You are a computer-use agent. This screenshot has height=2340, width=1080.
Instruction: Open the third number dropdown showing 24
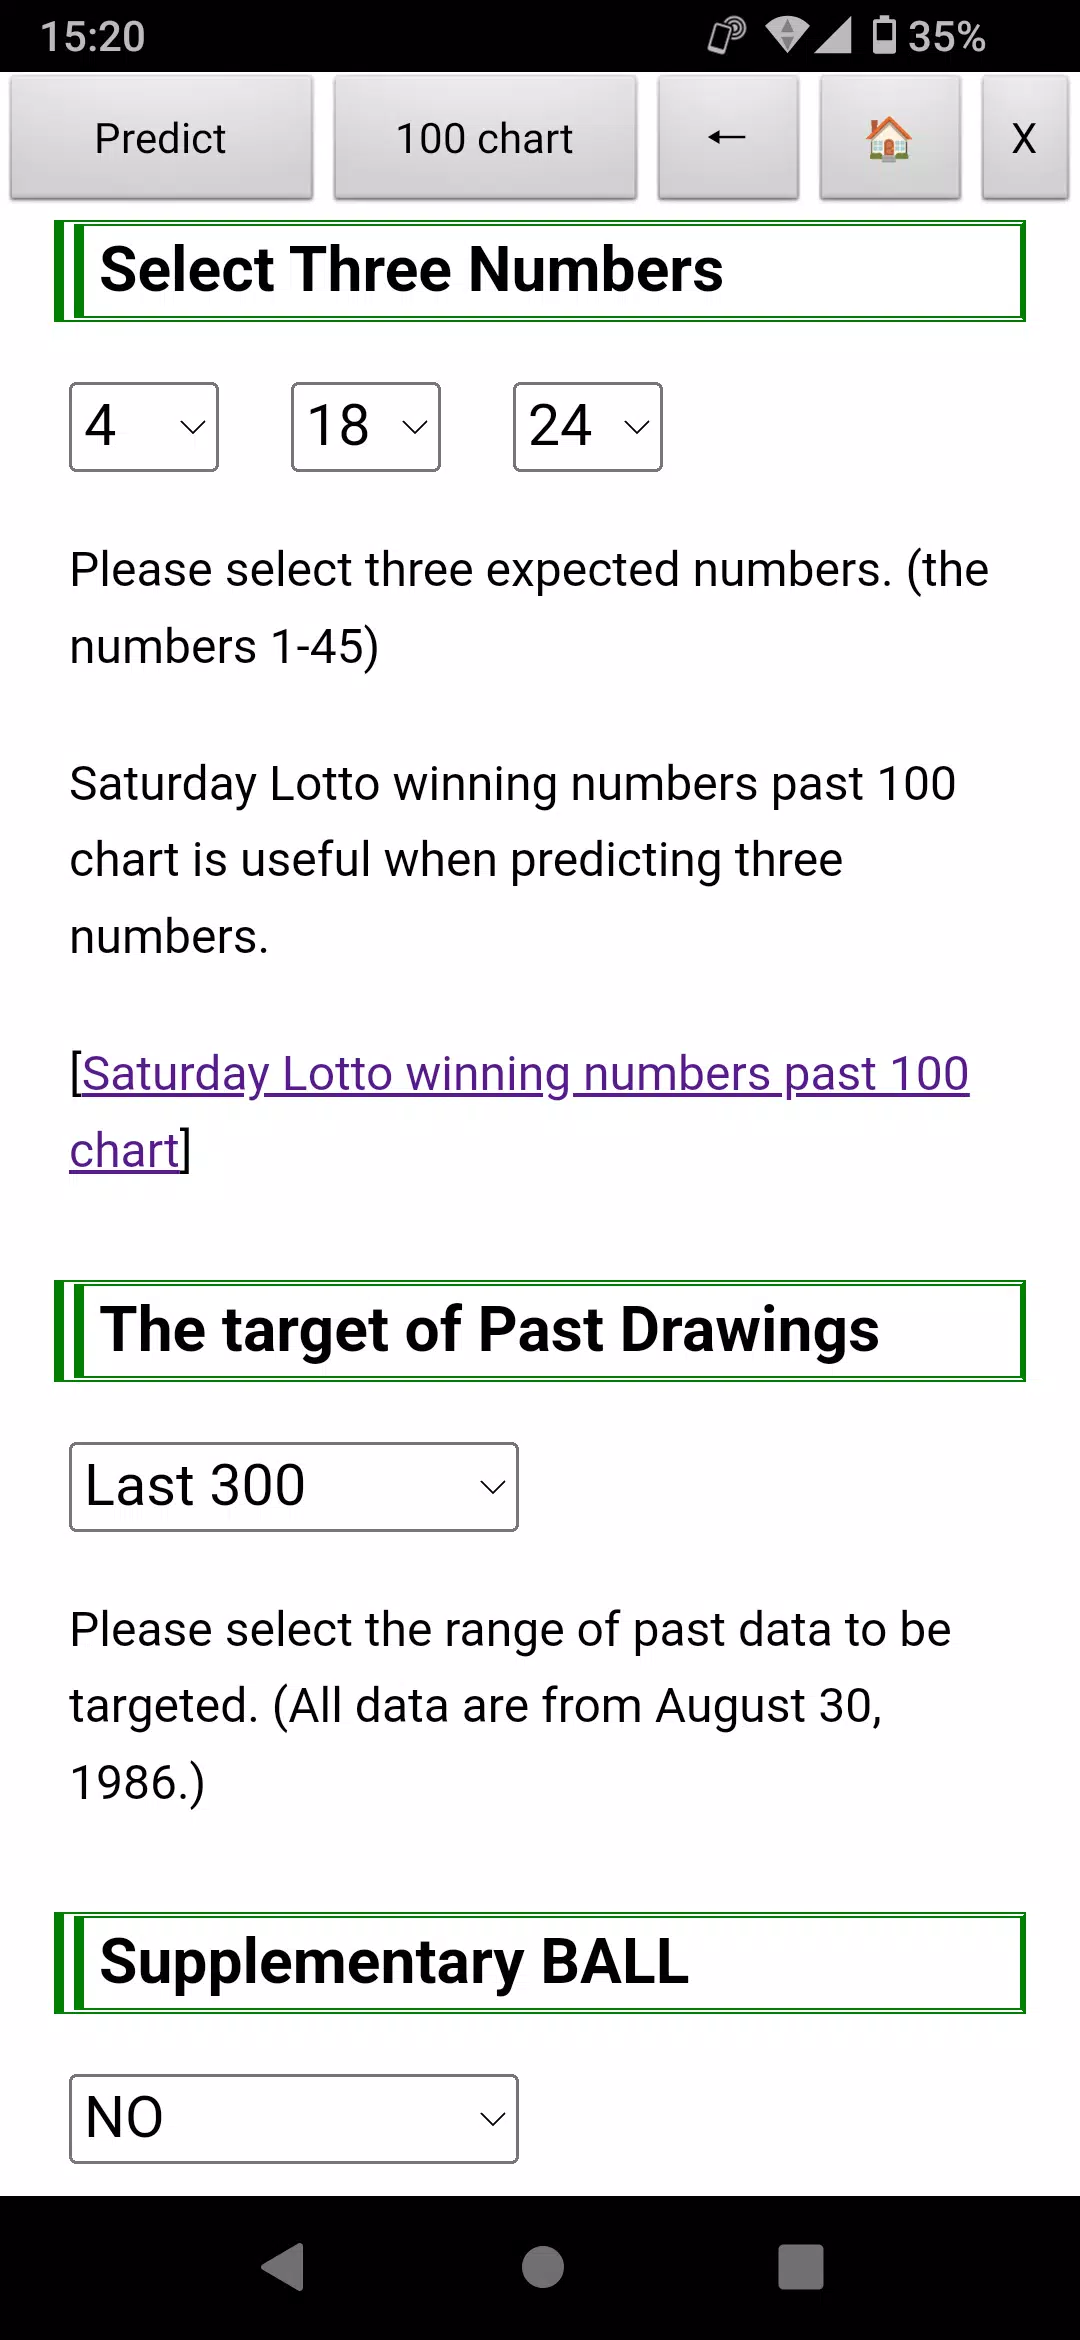(588, 427)
